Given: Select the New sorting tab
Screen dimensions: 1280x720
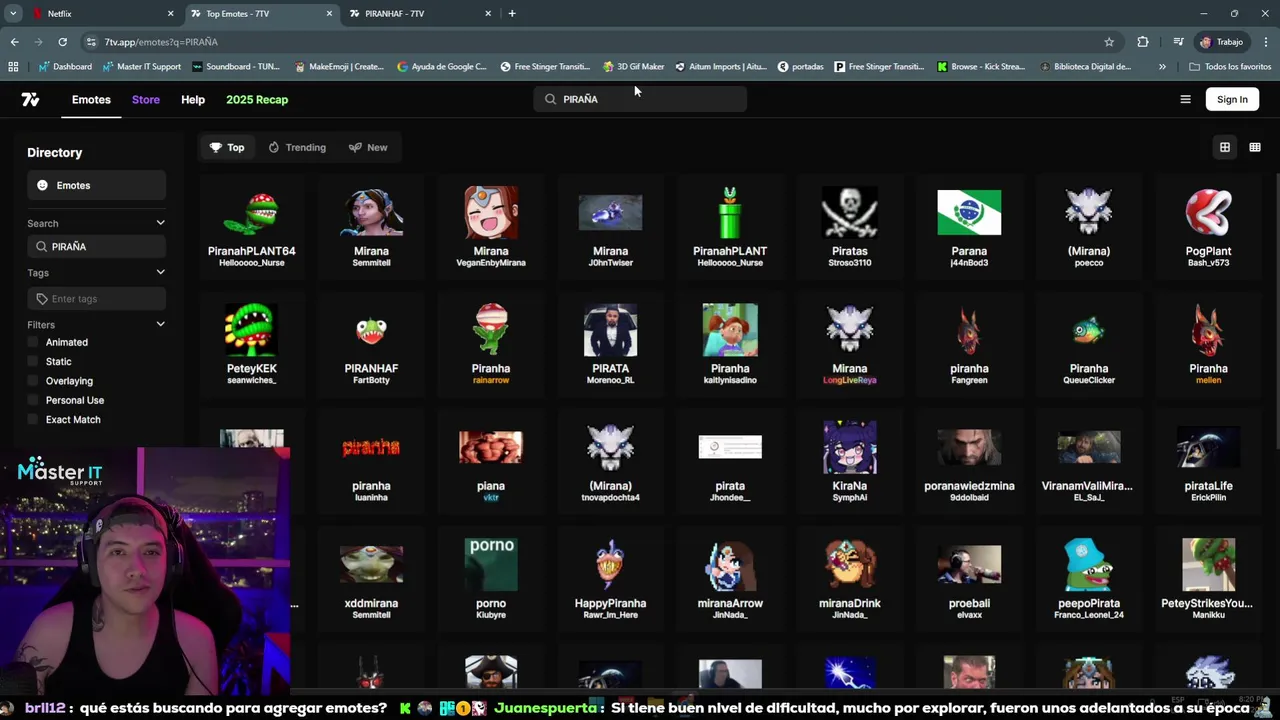Looking at the screenshot, I should tap(368, 147).
